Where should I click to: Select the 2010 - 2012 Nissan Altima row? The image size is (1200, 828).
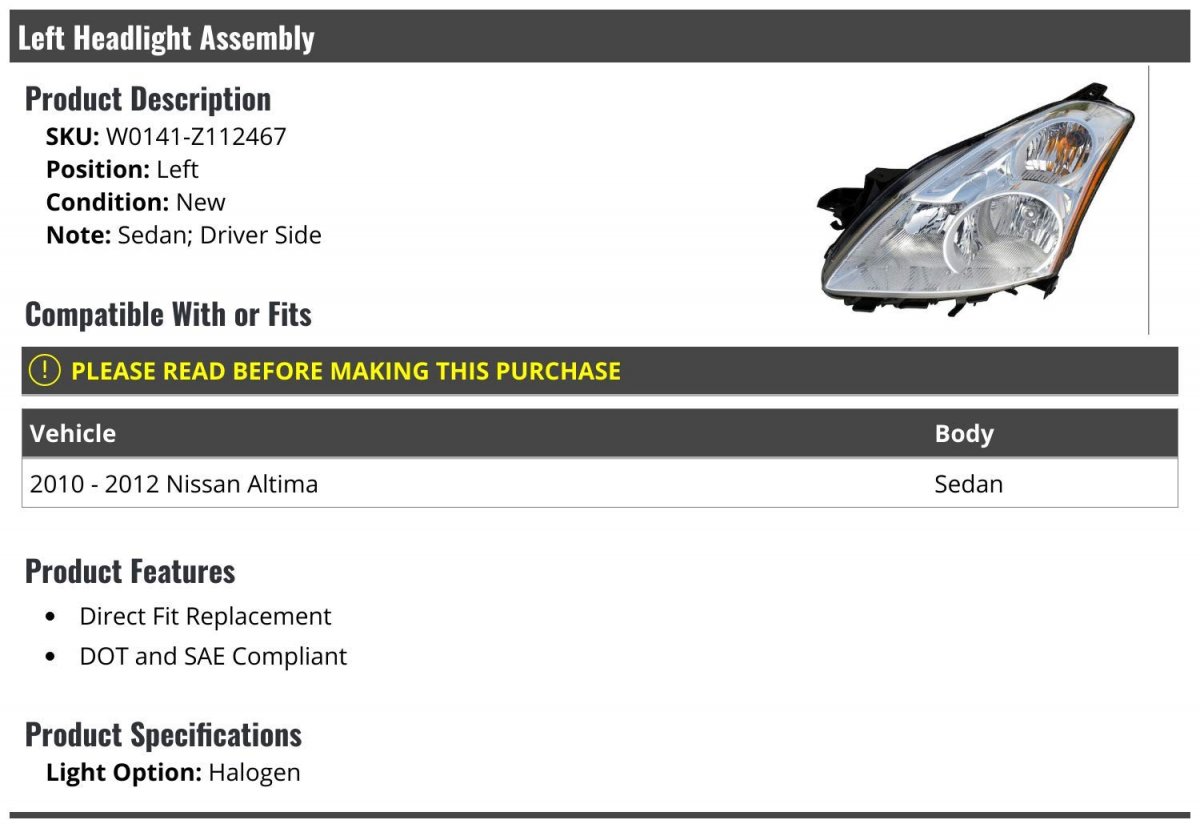174,484
